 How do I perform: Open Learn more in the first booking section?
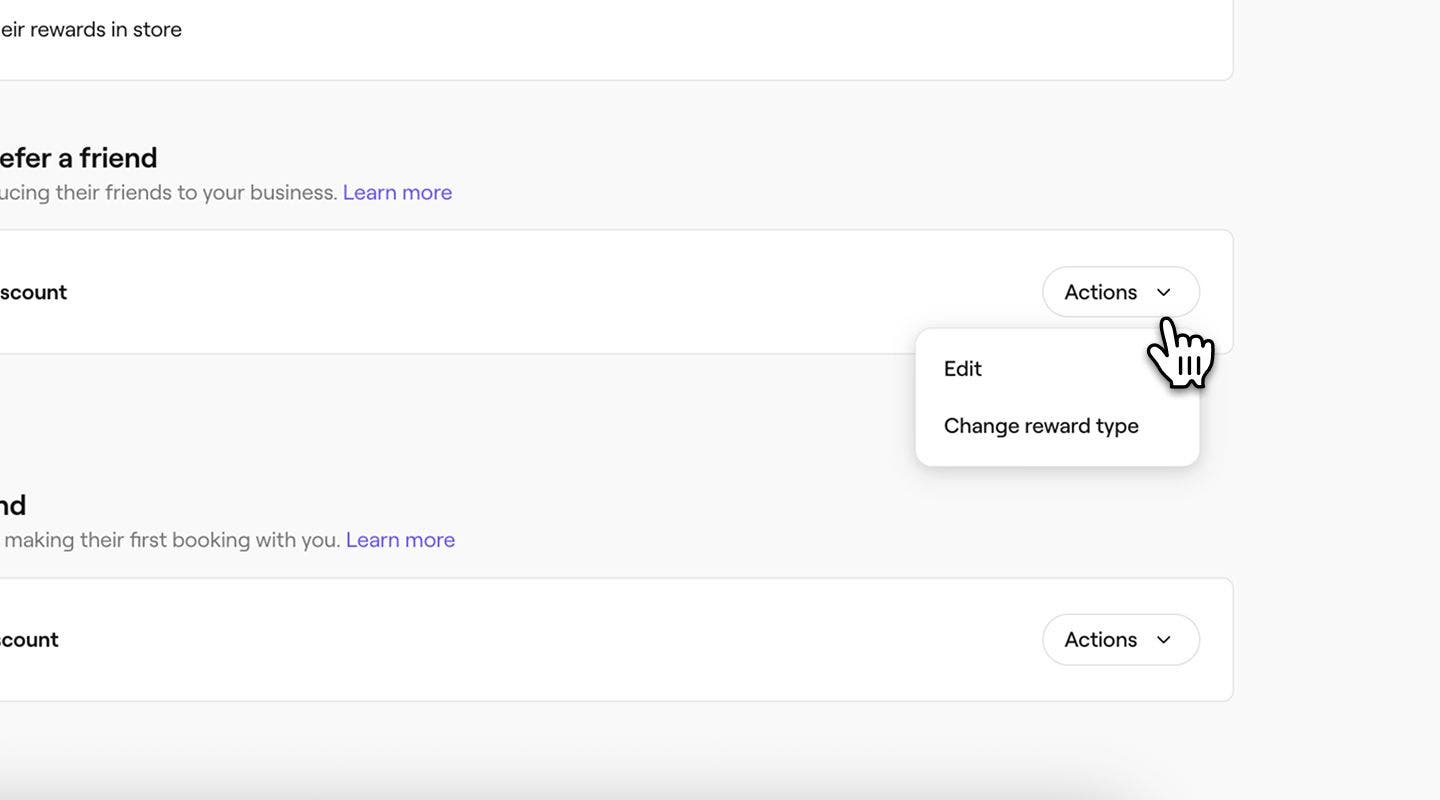coord(400,539)
